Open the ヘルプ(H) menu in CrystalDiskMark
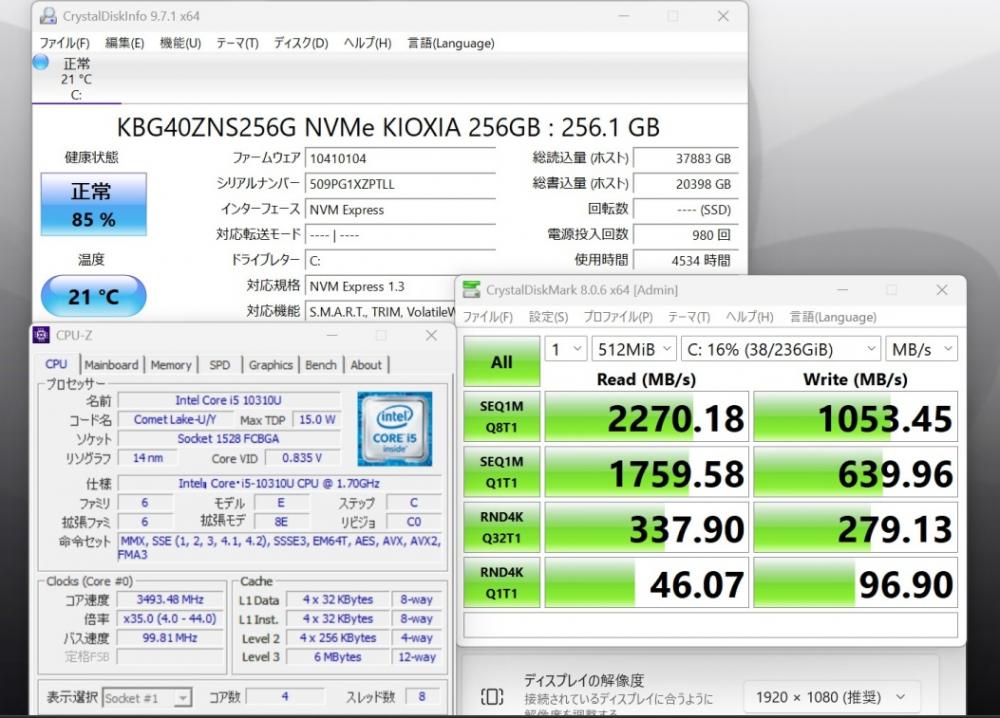Screen dimensions: 1000x718 coord(749,317)
